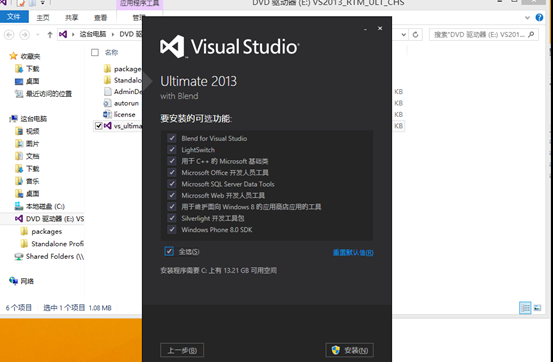Open Standalone Profiler in navigation tree
The height and width of the screenshot is (362, 553).
(57, 244)
